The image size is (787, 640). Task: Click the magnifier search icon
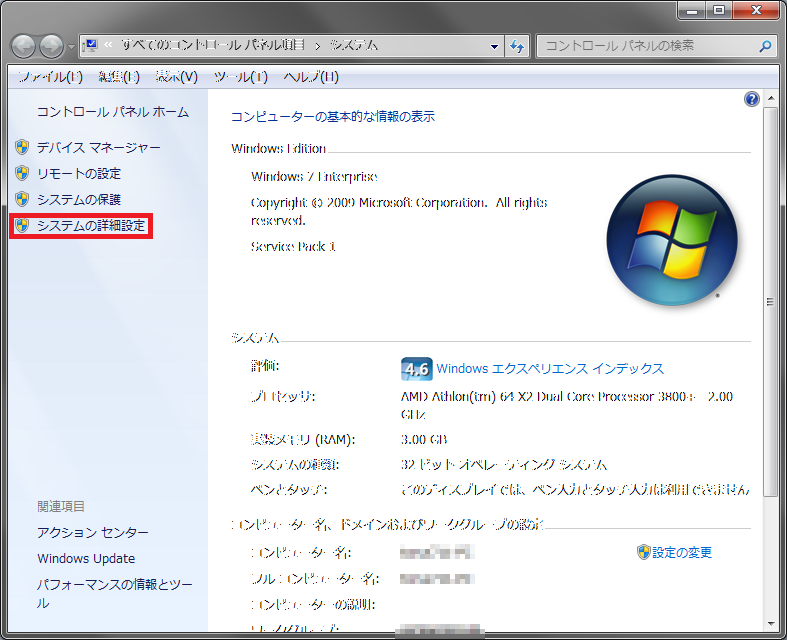tap(765, 46)
